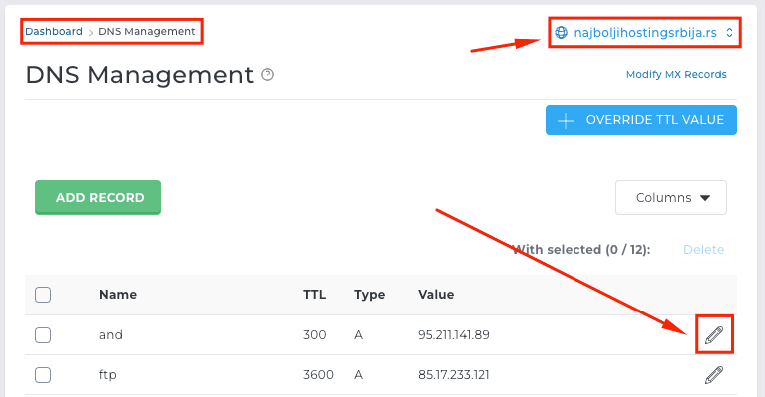Click plus icon in Override TTL Value
Screen dimensions: 765x397
[566, 120]
